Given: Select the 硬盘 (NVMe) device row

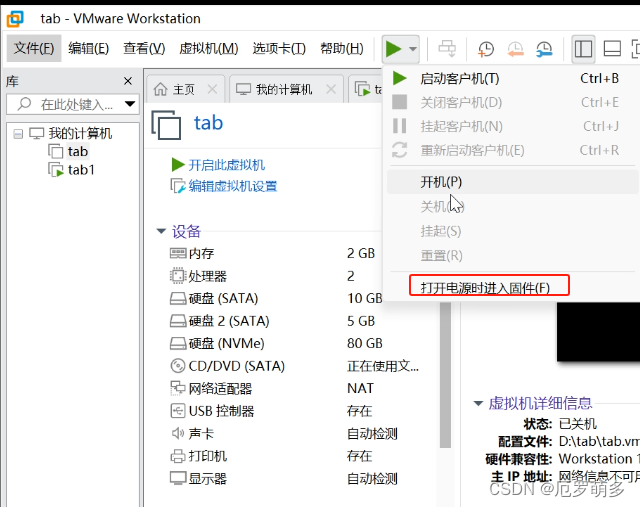Looking at the screenshot, I should pos(275,343).
